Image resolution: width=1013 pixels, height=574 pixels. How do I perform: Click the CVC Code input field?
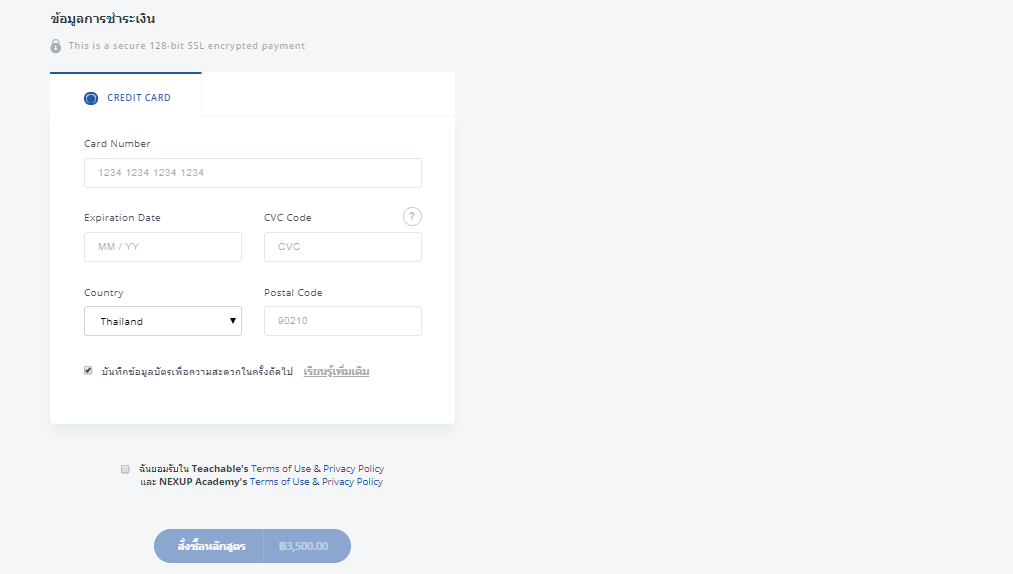(x=343, y=247)
